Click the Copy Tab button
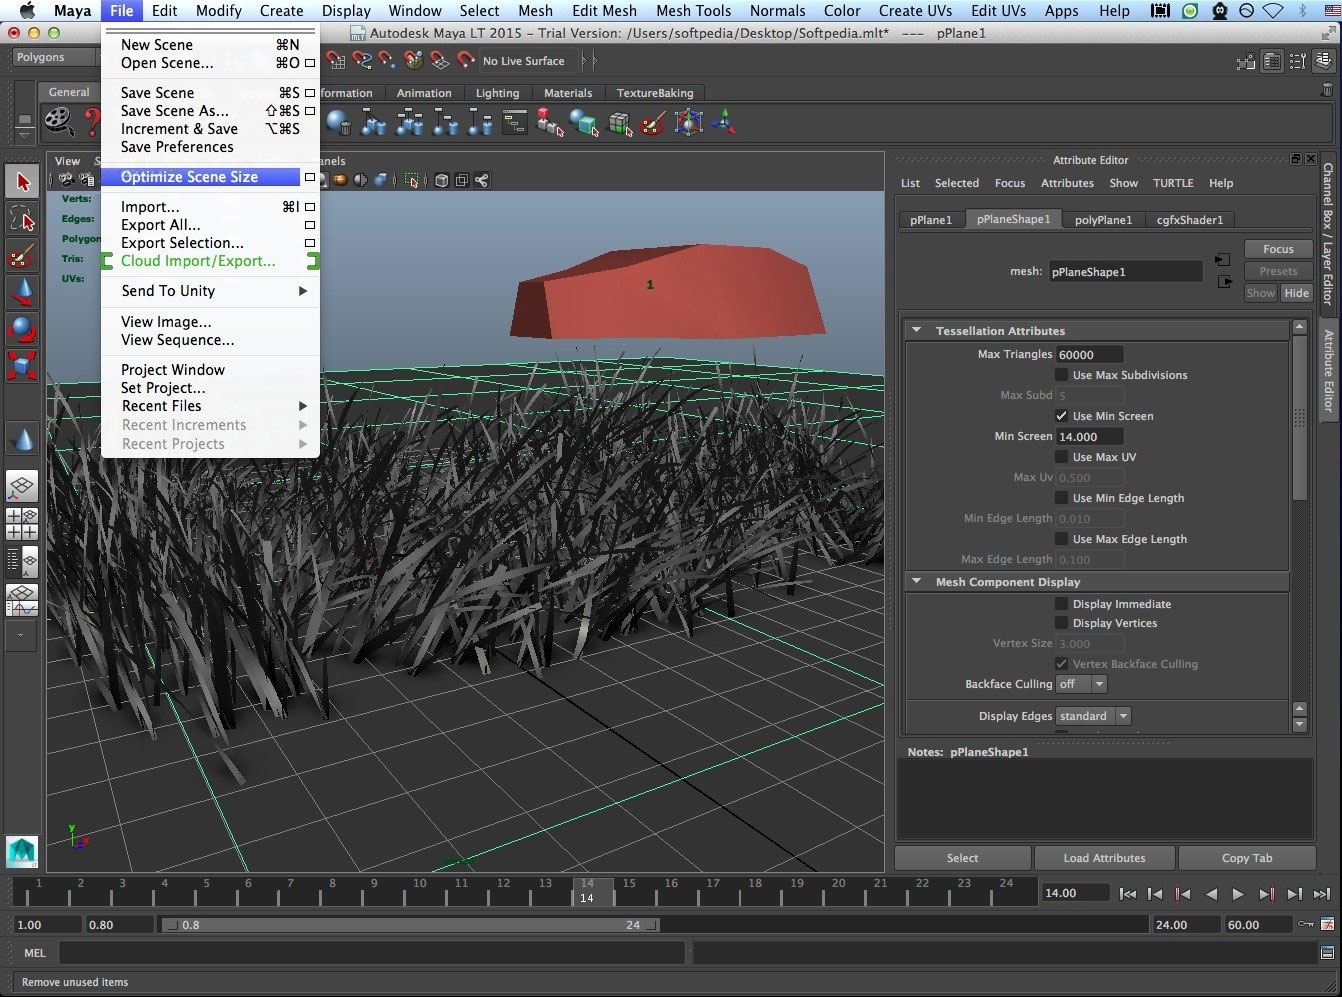Image resolution: width=1342 pixels, height=997 pixels. click(1247, 858)
